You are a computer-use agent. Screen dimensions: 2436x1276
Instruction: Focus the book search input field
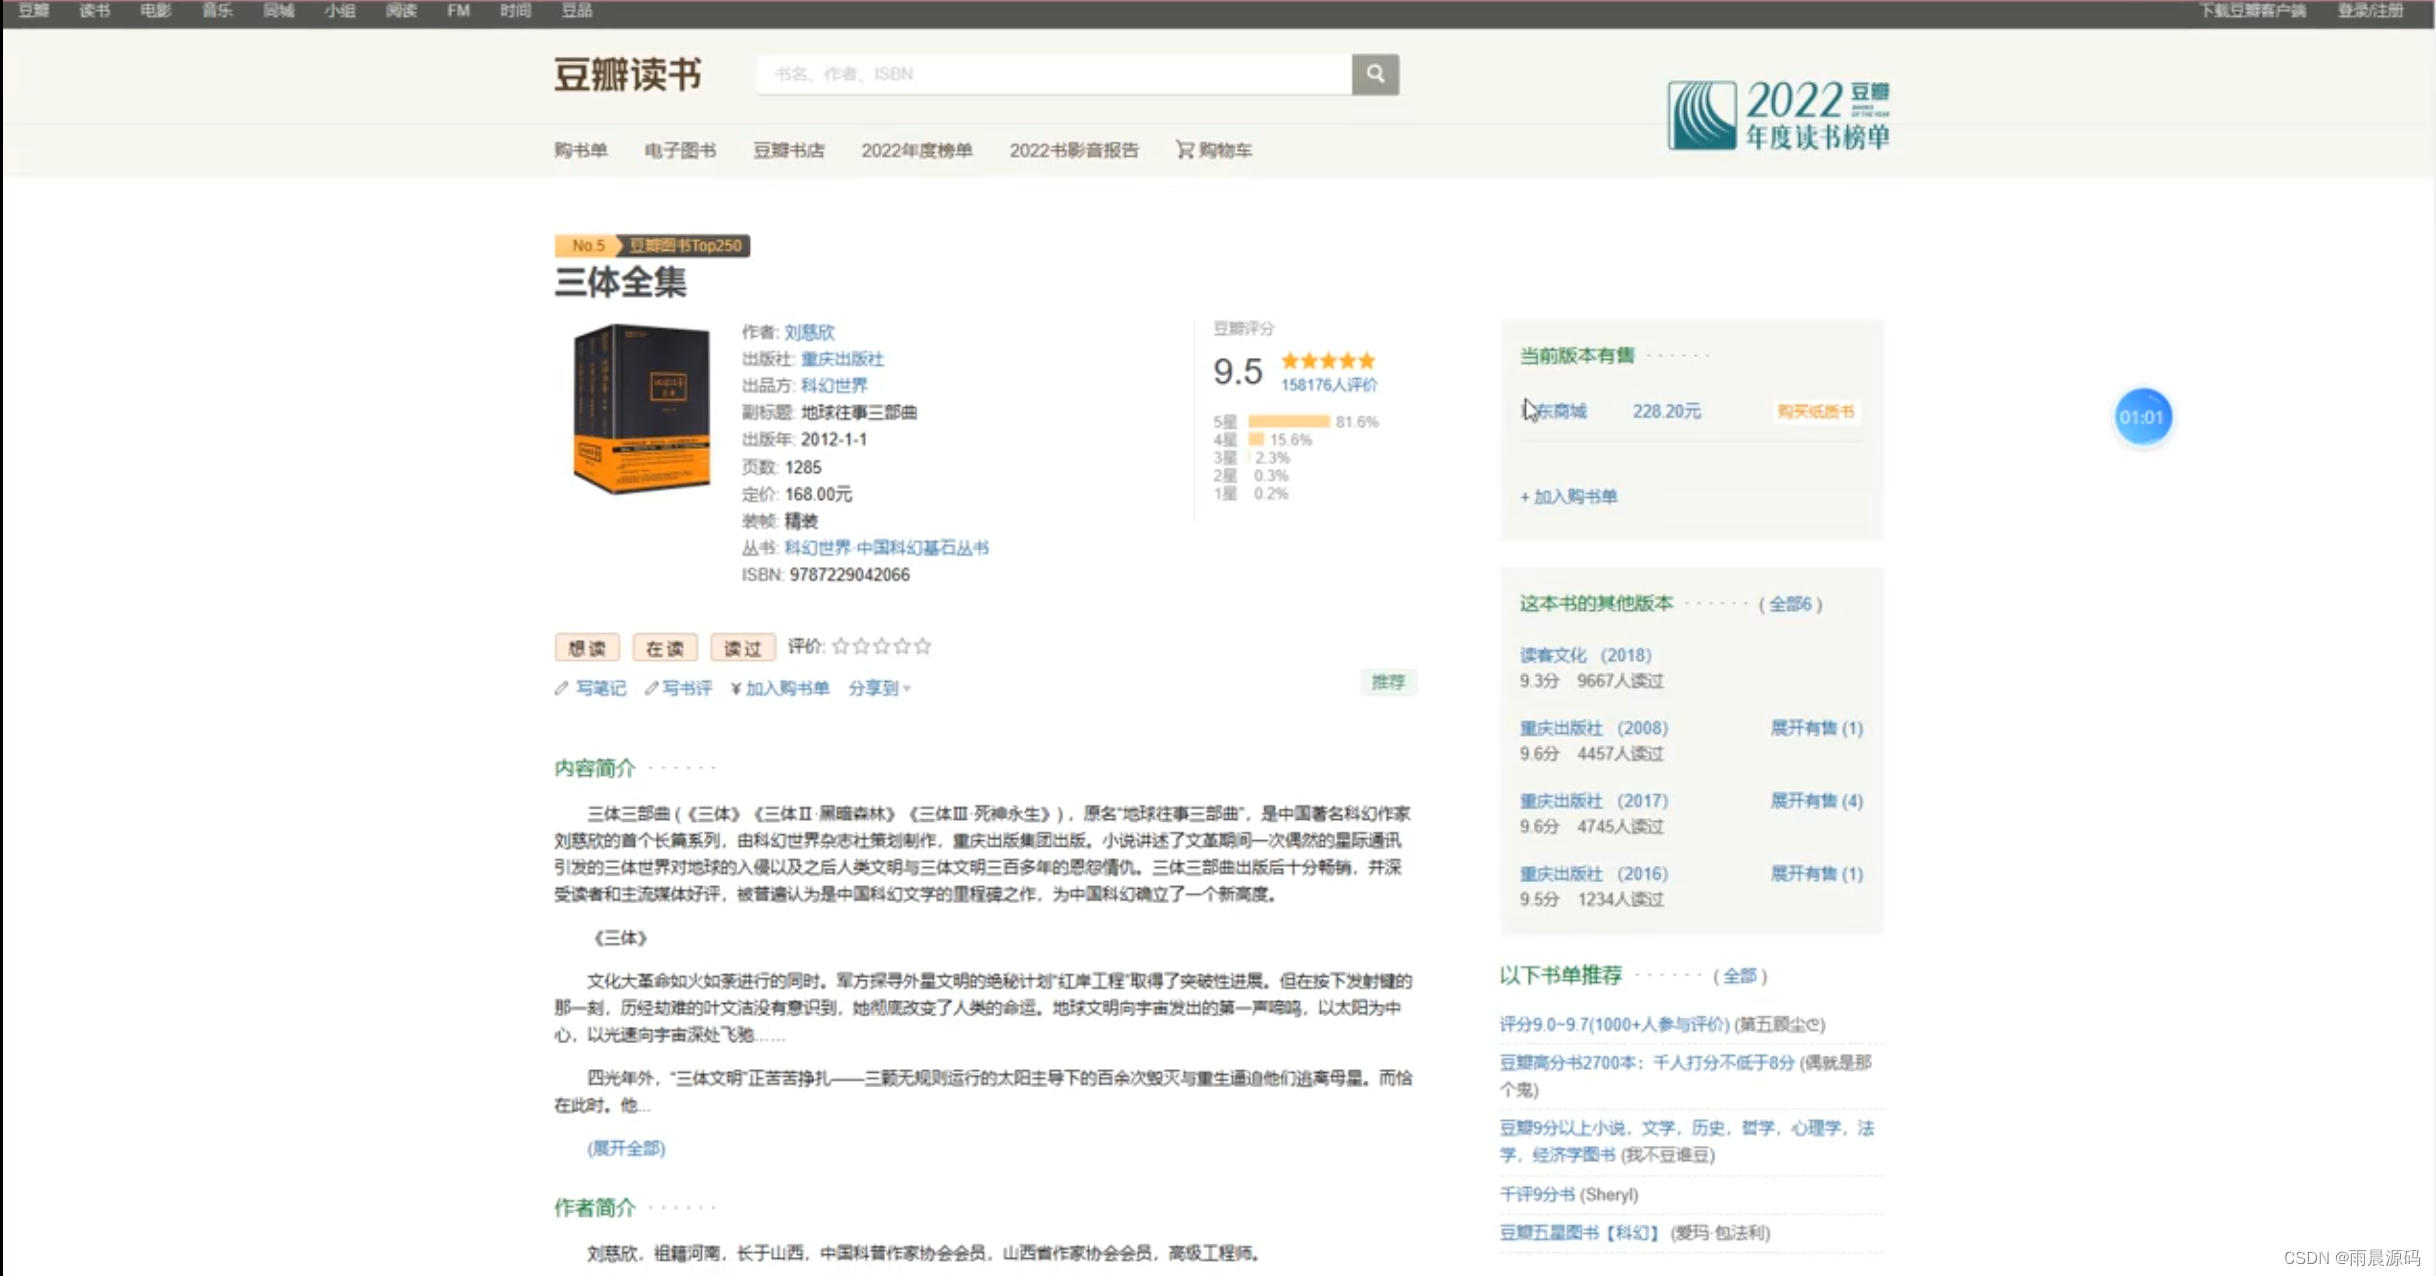(1054, 74)
